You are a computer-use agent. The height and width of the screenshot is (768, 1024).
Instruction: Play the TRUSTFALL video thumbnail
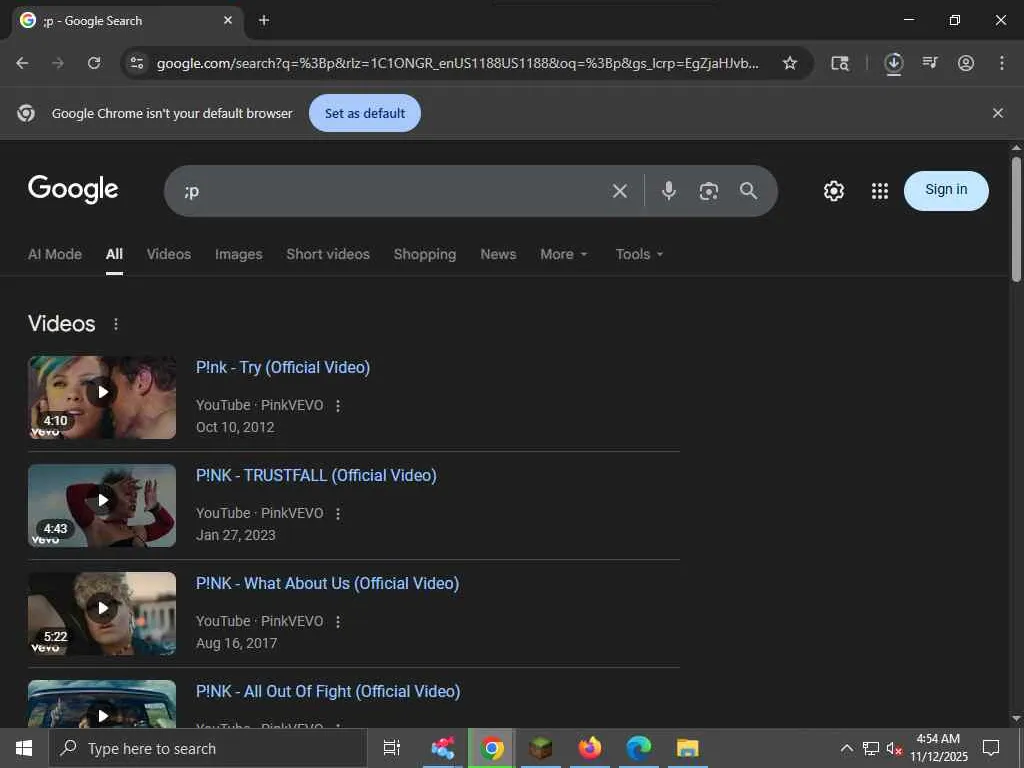102,505
